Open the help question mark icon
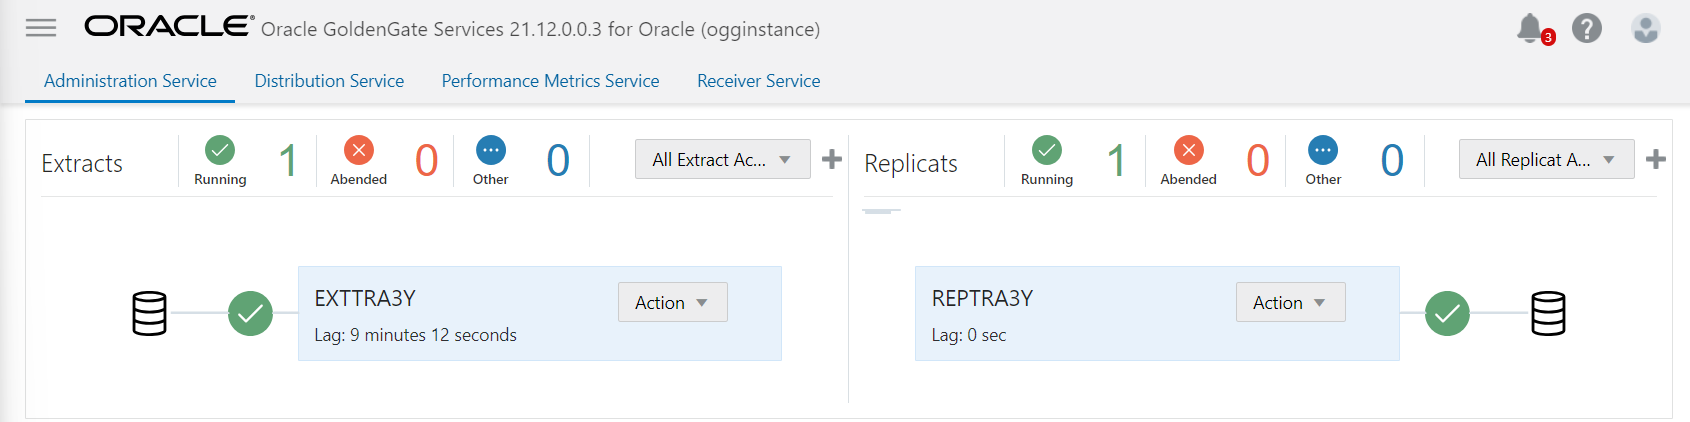Image resolution: width=1690 pixels, height=422 pixels. click(1587, 28)
